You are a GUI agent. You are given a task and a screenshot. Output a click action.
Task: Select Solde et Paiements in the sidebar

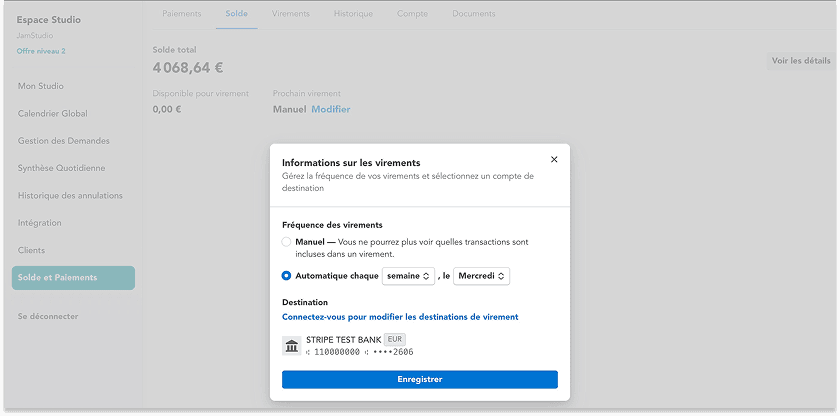73,278
